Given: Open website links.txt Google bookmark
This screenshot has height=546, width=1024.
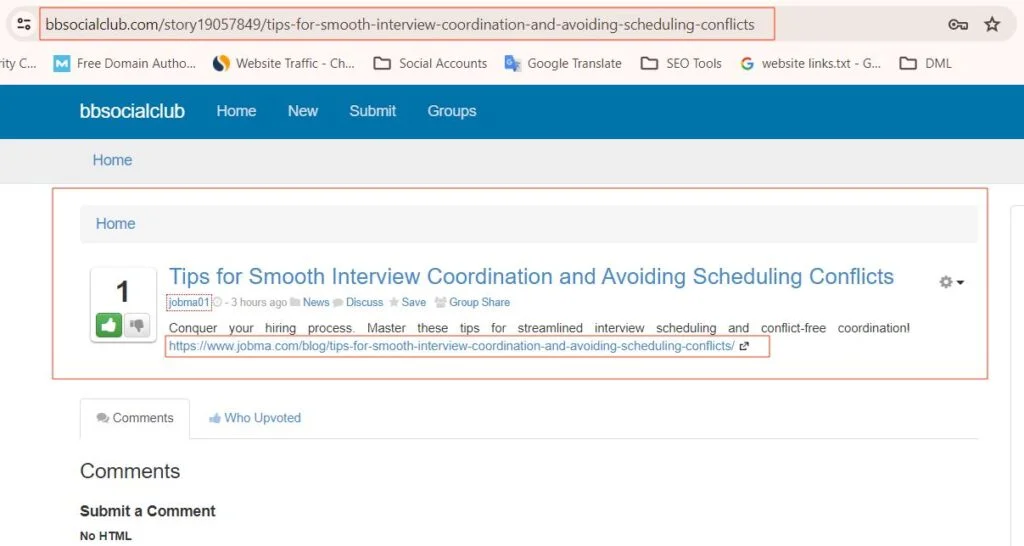Looking at the screenshot, I should click(810, 63).
